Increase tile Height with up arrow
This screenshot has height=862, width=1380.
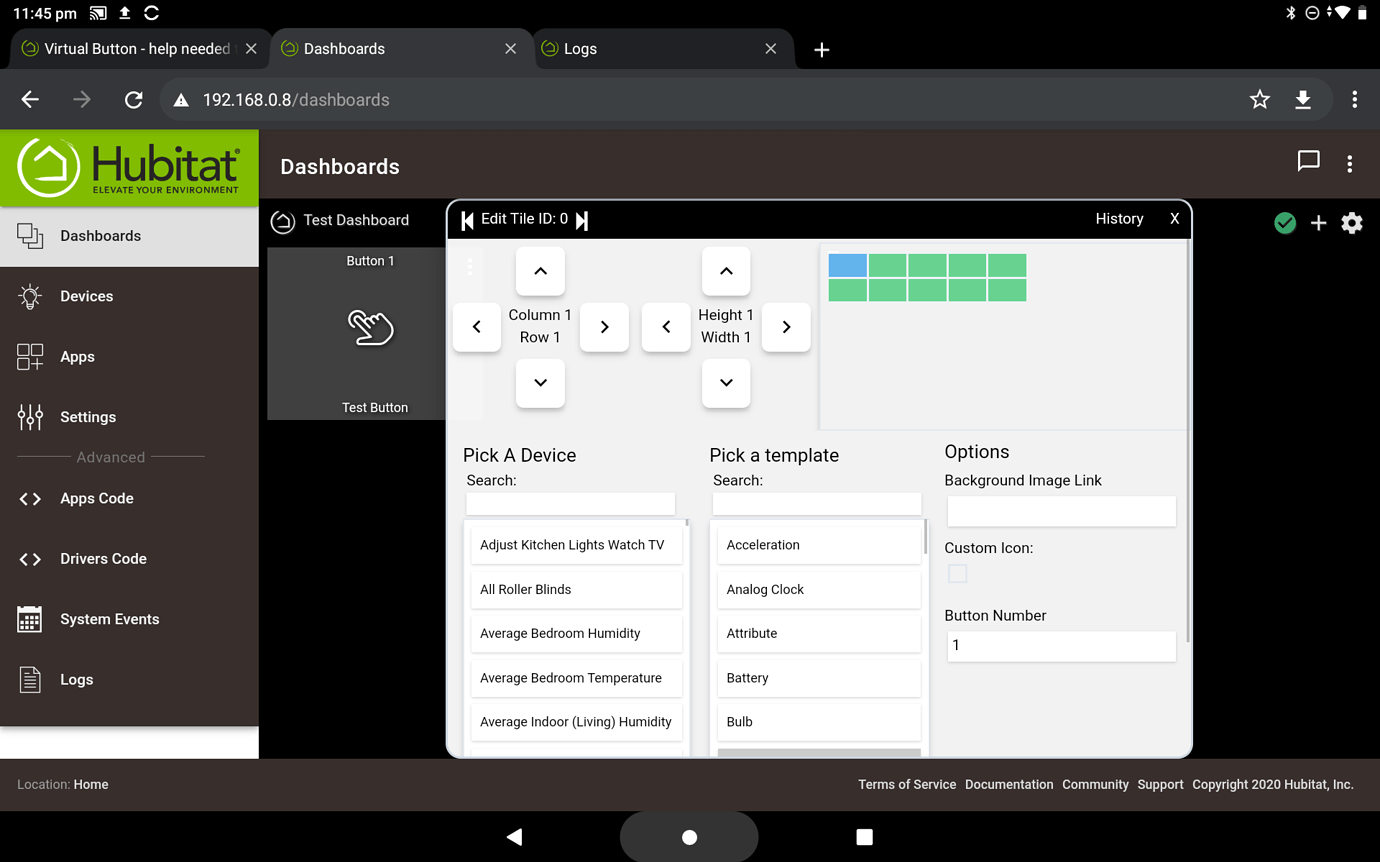pyautogui.click(x=726, y=271)
